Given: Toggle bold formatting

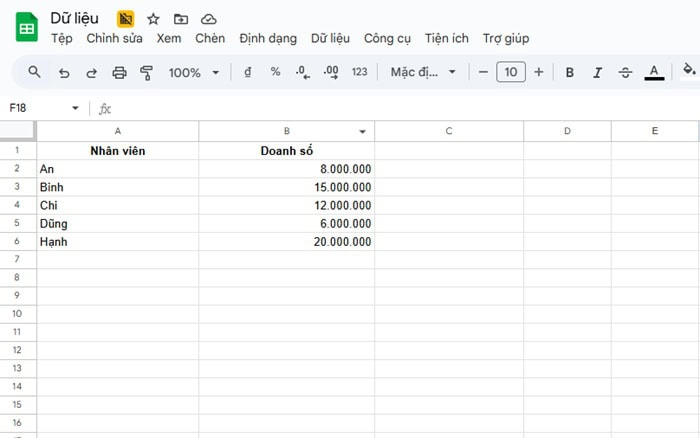Looking at the screenshot, I should pos(570,72).
